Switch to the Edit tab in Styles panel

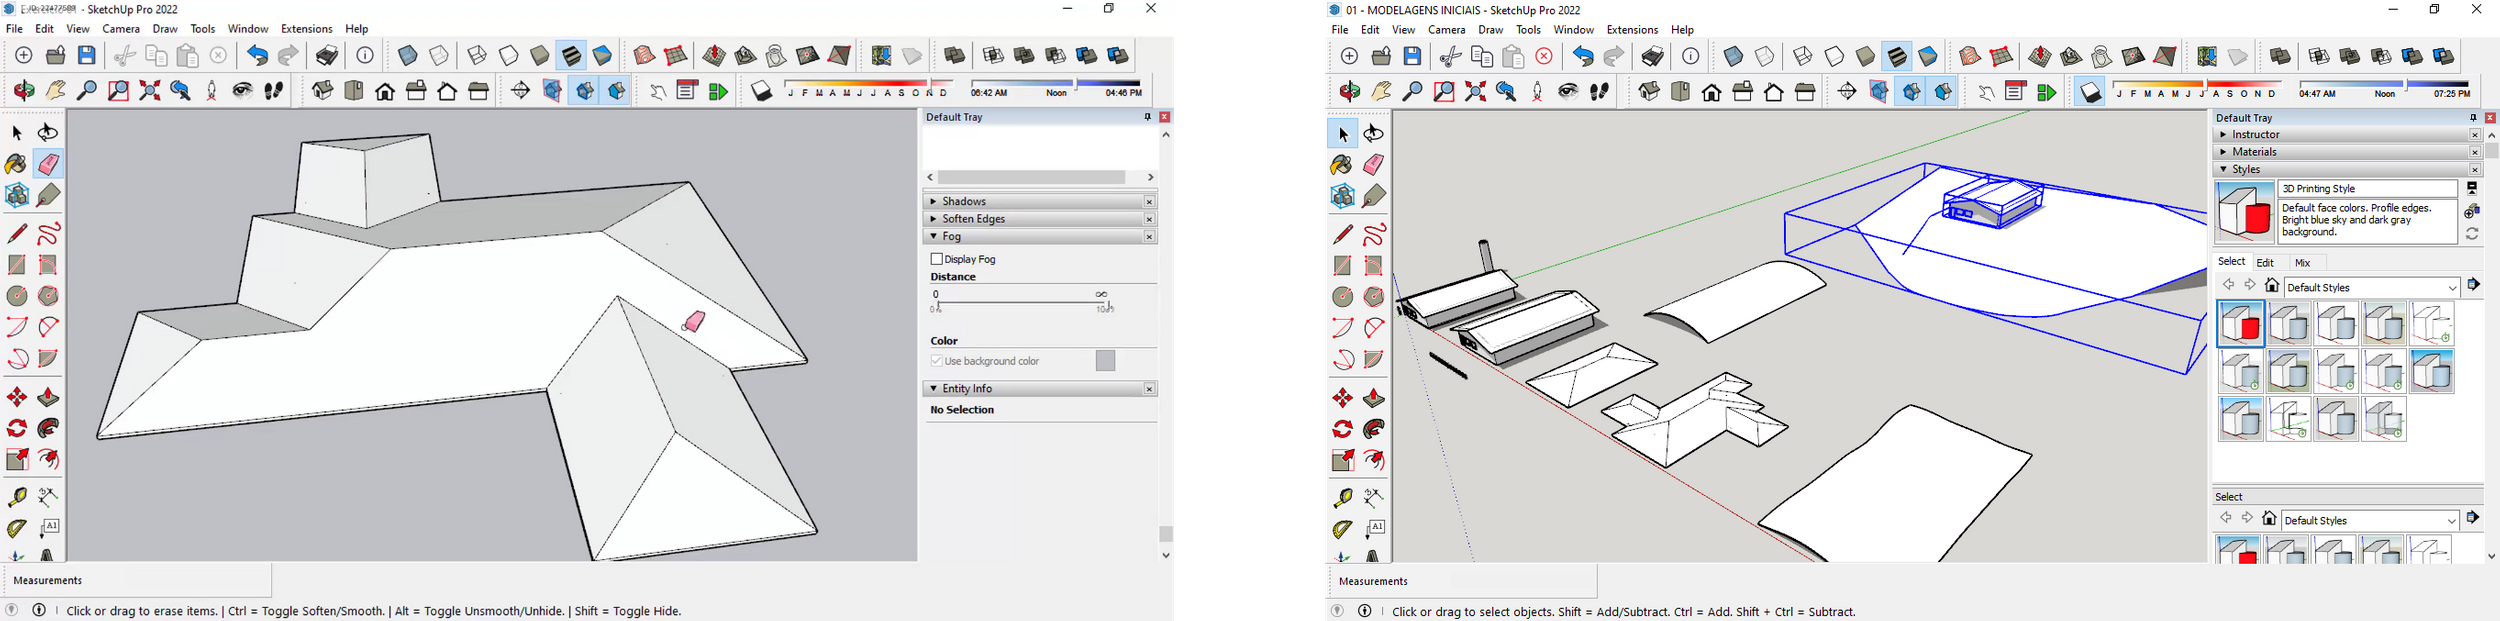pyautogui.click(x=2265, y=263)
